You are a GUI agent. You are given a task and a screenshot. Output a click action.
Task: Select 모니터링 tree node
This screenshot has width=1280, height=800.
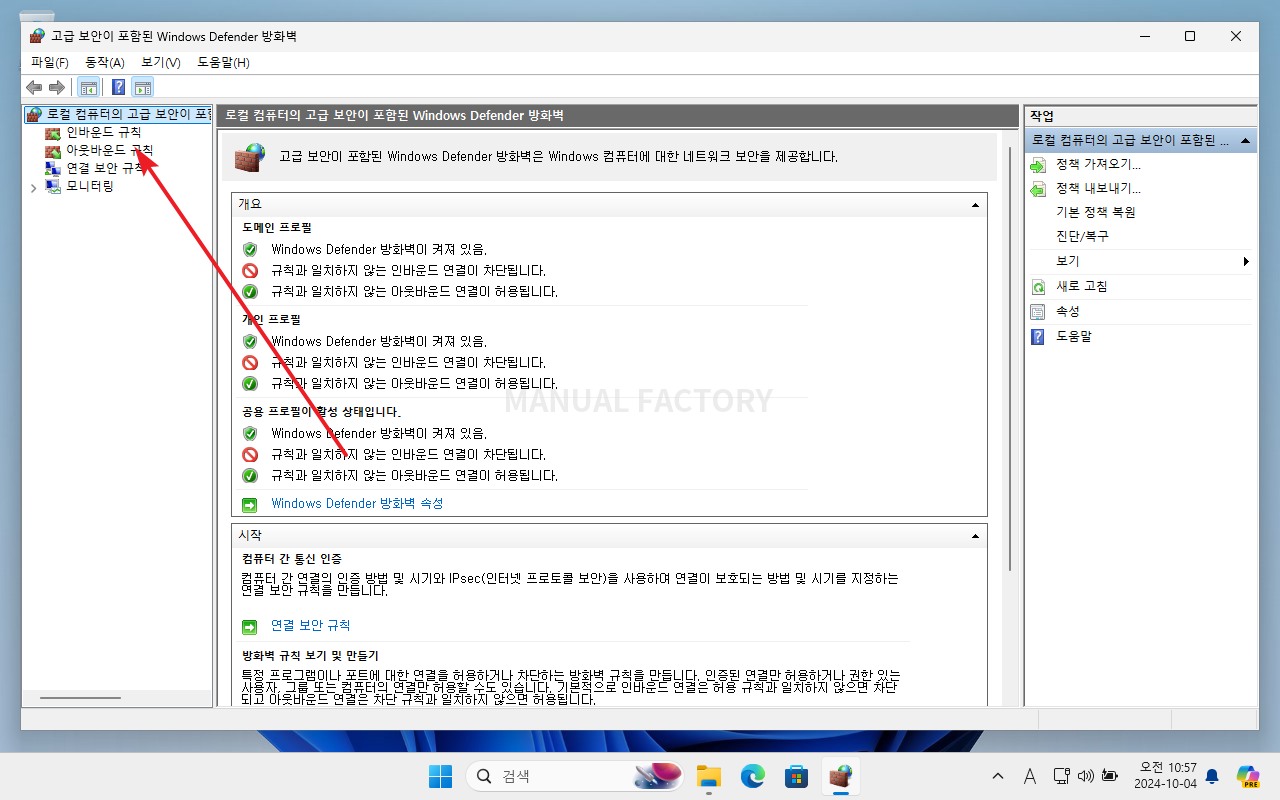tap(90, 186)
